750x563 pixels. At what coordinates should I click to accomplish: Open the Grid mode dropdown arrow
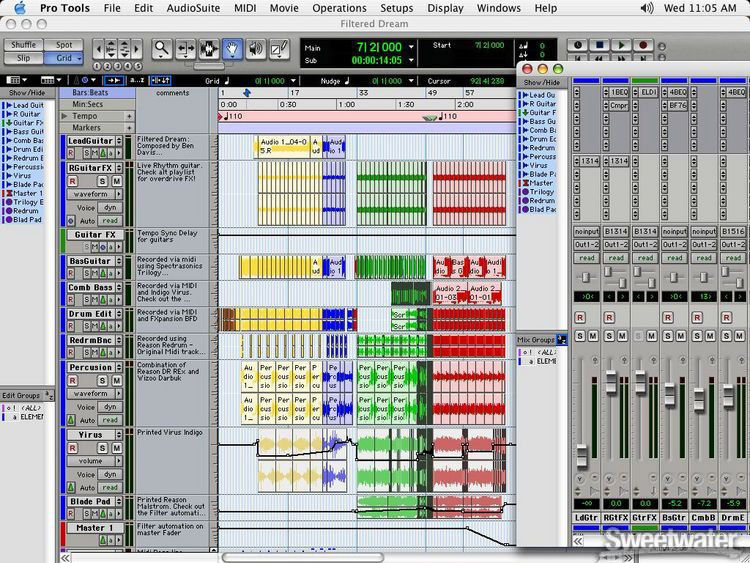pos(79,58)
